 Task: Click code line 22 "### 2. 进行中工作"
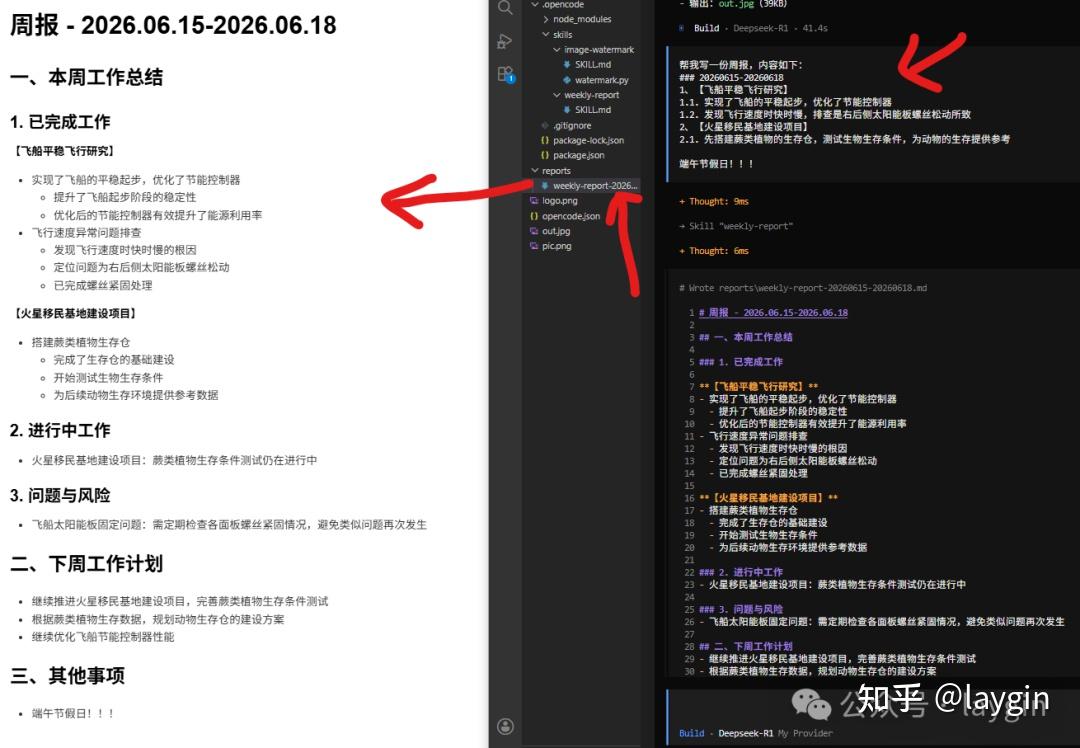pyautogui.click(x=740, y=572)
